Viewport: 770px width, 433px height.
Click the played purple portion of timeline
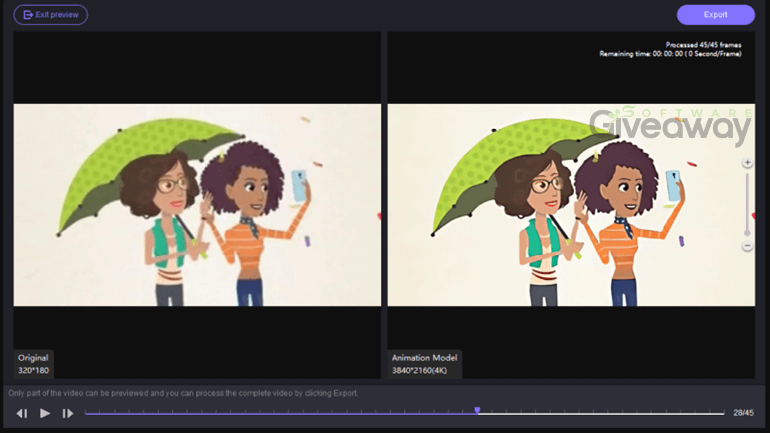[280, 413]
